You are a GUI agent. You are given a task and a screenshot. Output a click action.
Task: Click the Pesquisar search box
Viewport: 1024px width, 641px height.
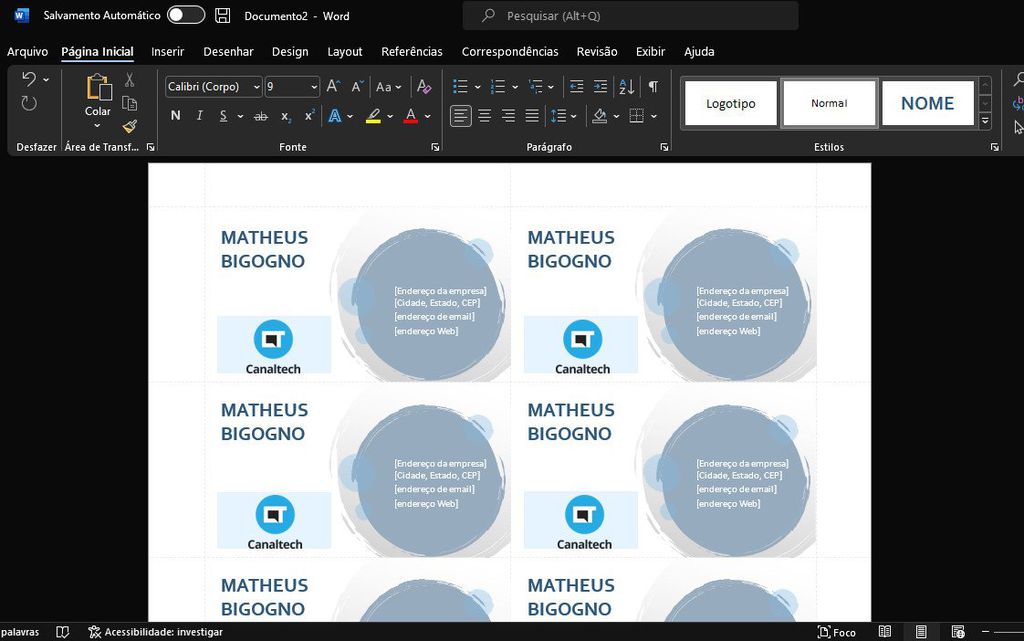630,16
